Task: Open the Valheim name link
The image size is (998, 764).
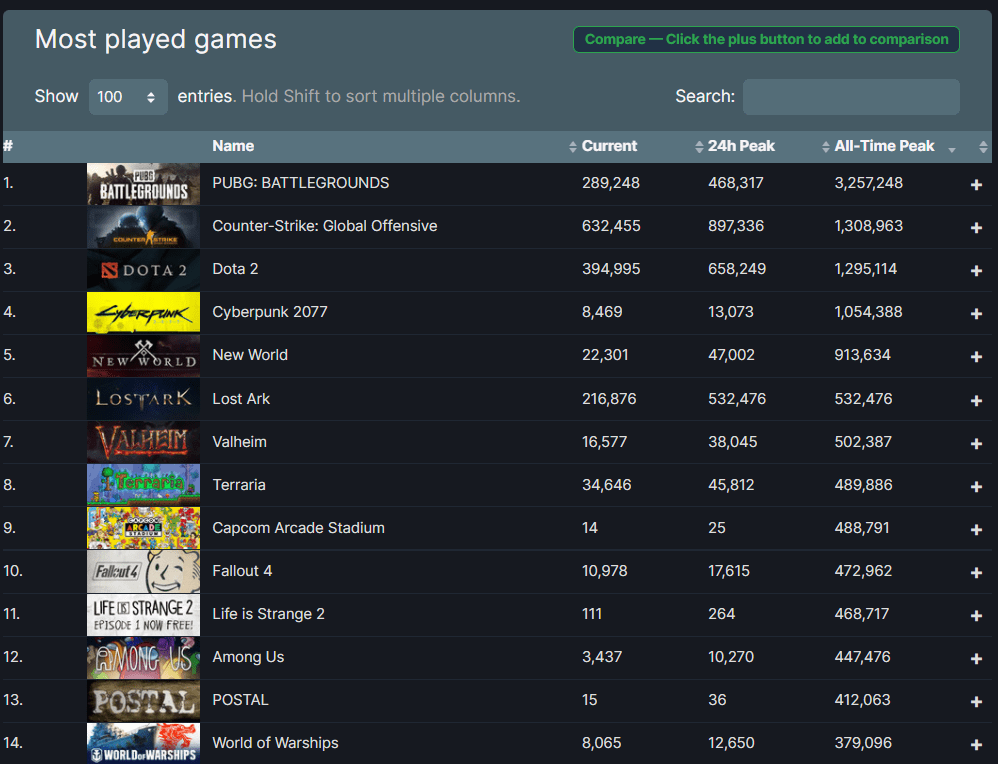Action: tap(239, 442)
